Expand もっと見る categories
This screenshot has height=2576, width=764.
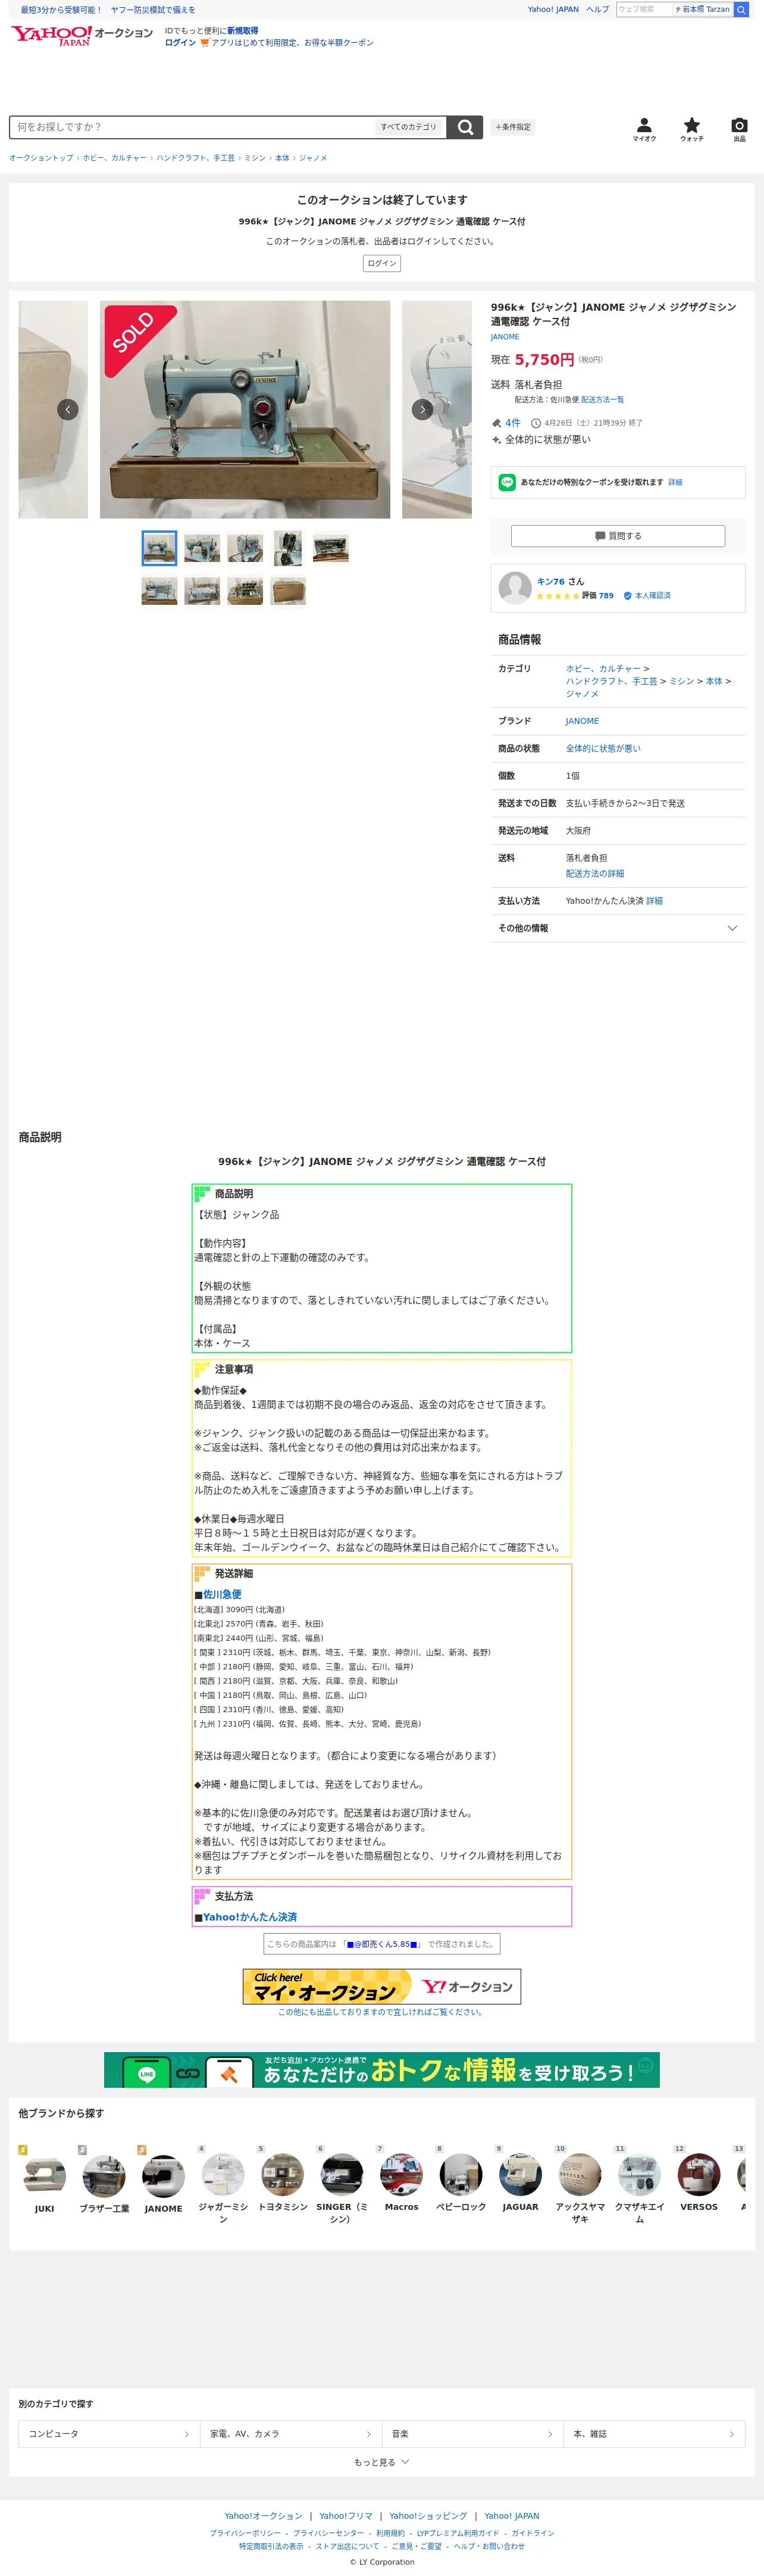tap(382, 2462)
